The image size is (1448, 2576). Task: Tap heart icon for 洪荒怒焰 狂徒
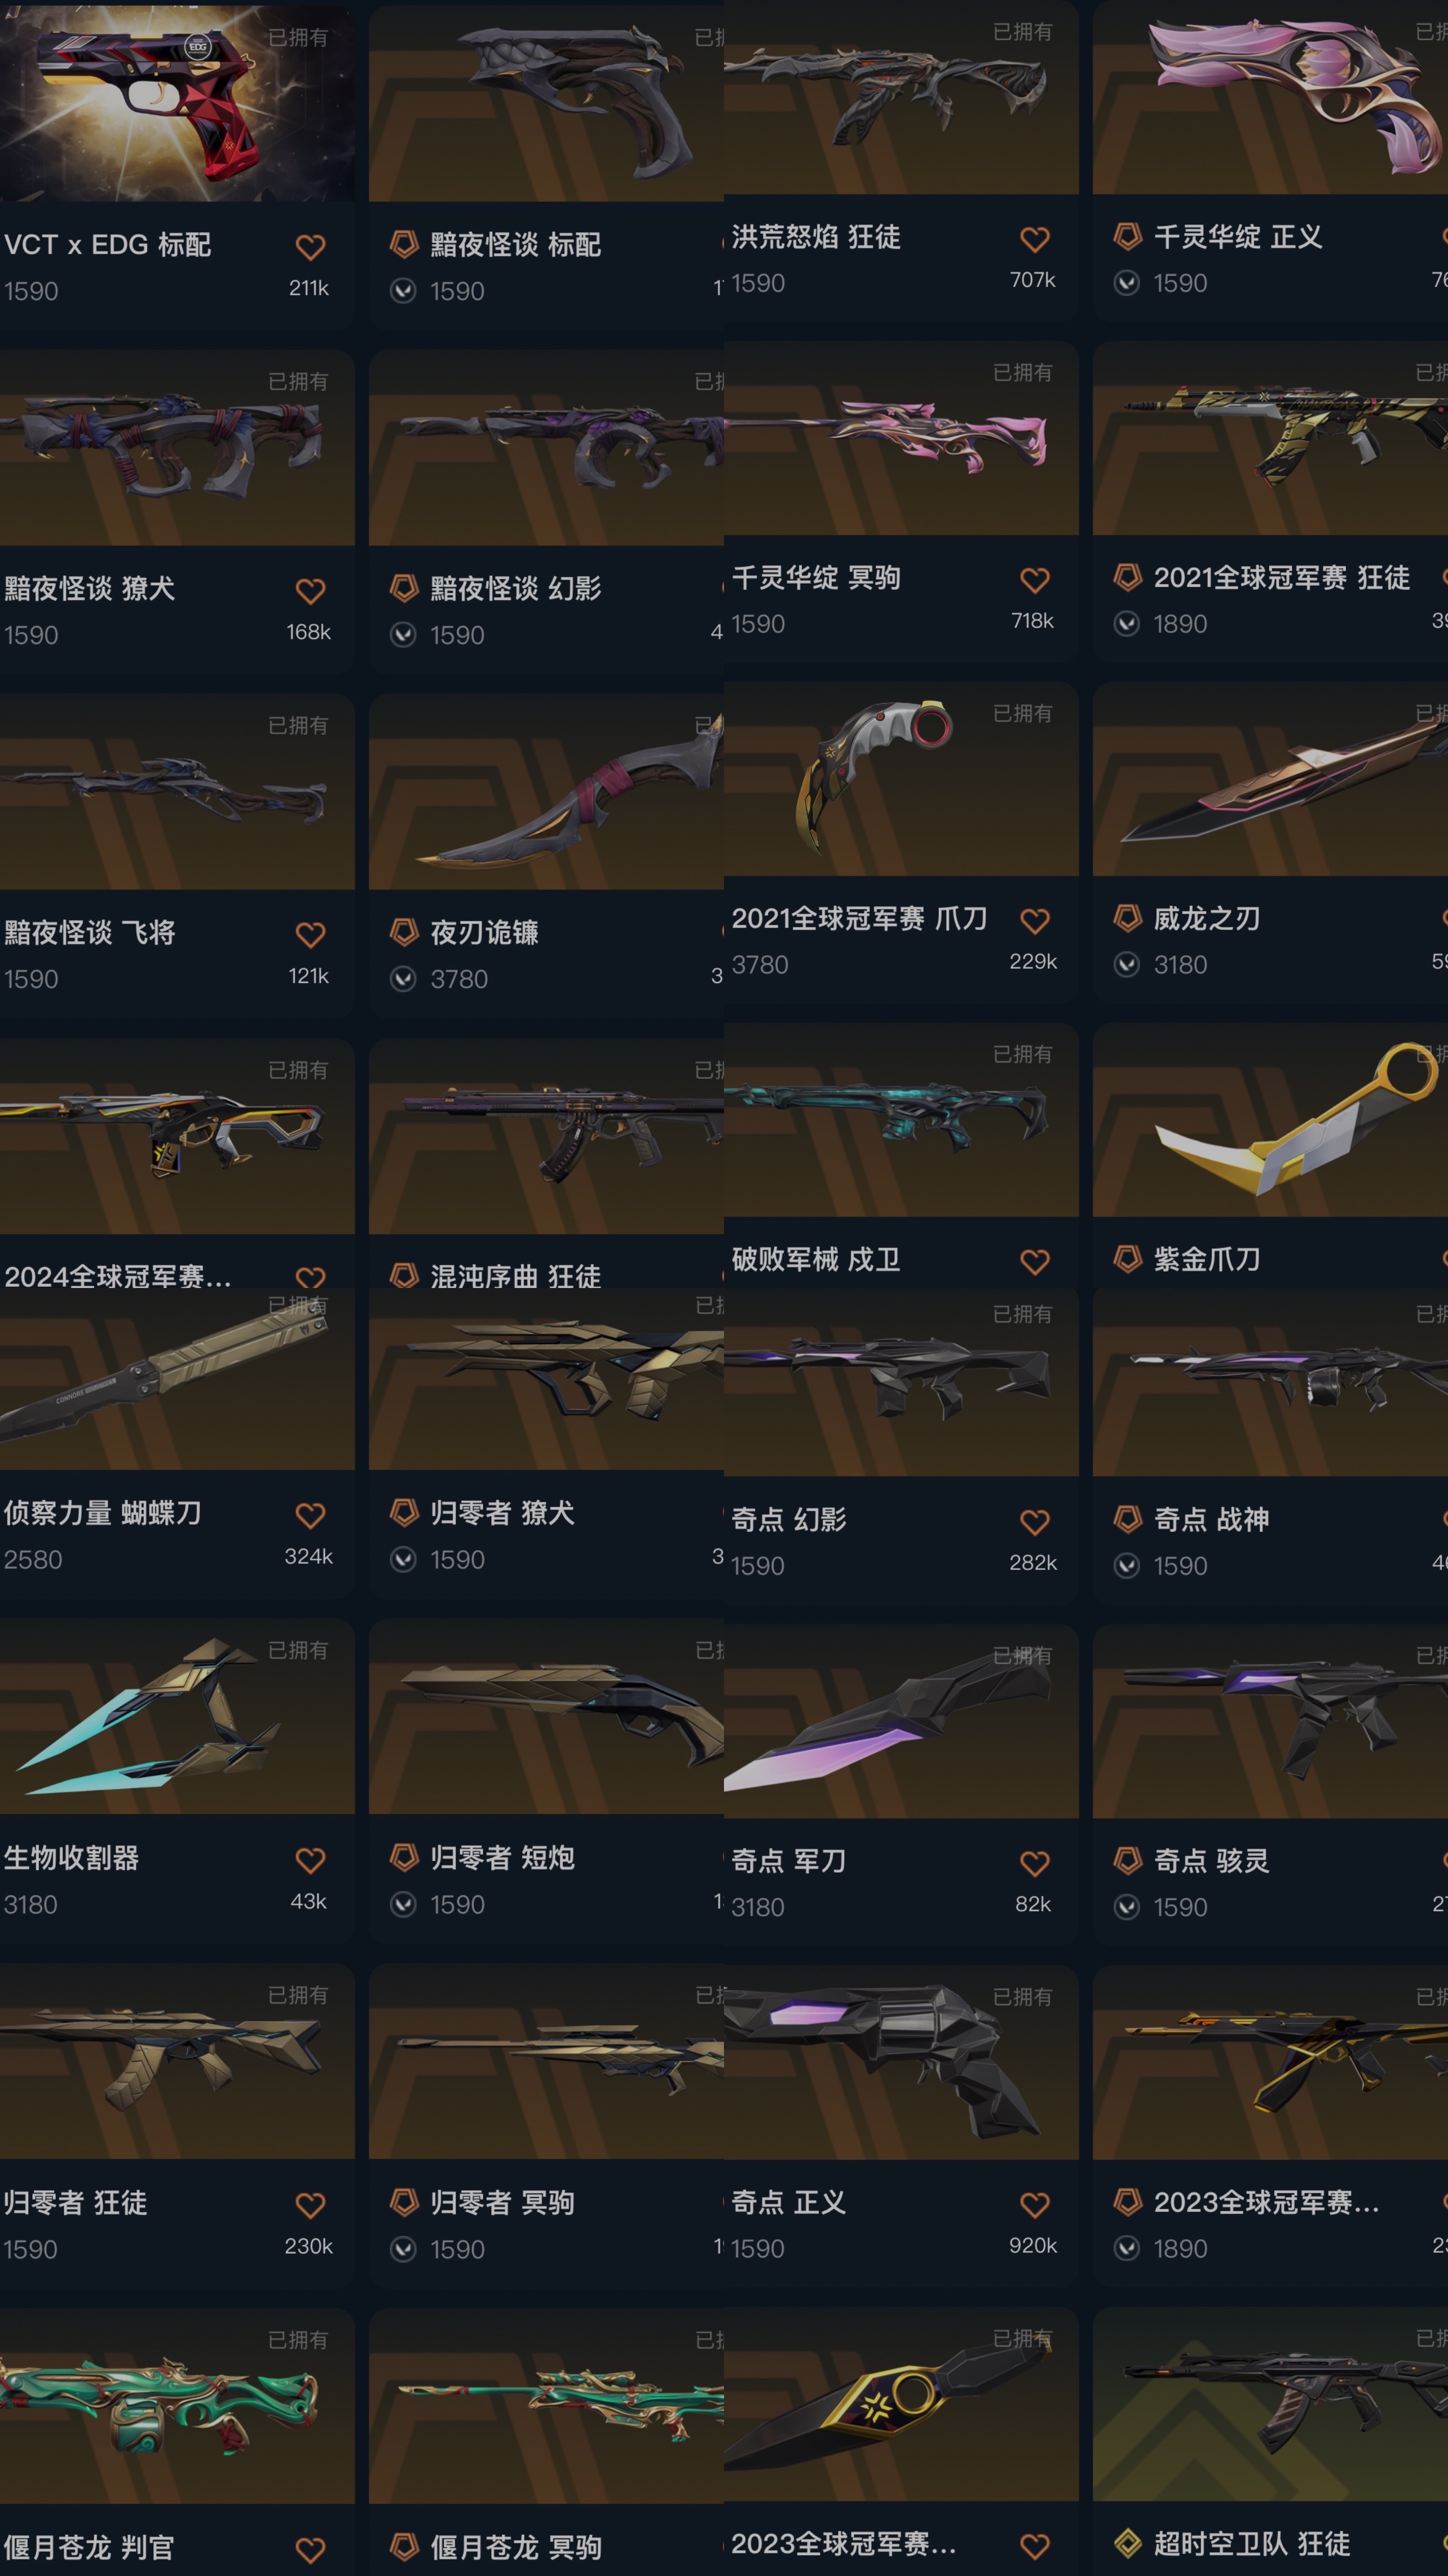click(x=1034, y=240)
